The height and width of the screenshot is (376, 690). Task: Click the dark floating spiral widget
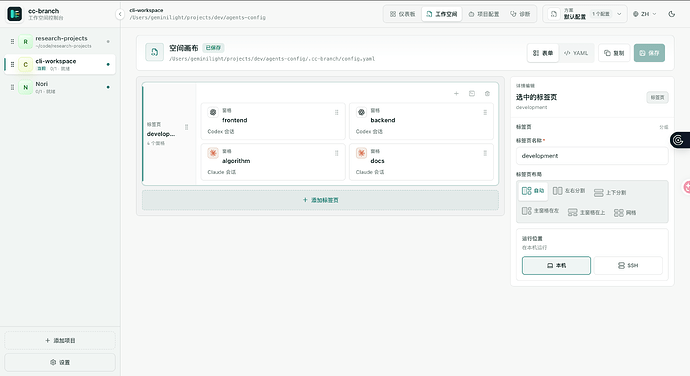pos(679,140)
